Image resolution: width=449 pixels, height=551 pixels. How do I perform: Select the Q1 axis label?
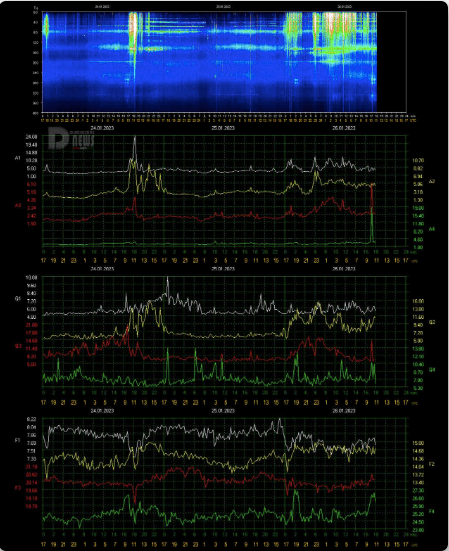[x=18, y=299]
